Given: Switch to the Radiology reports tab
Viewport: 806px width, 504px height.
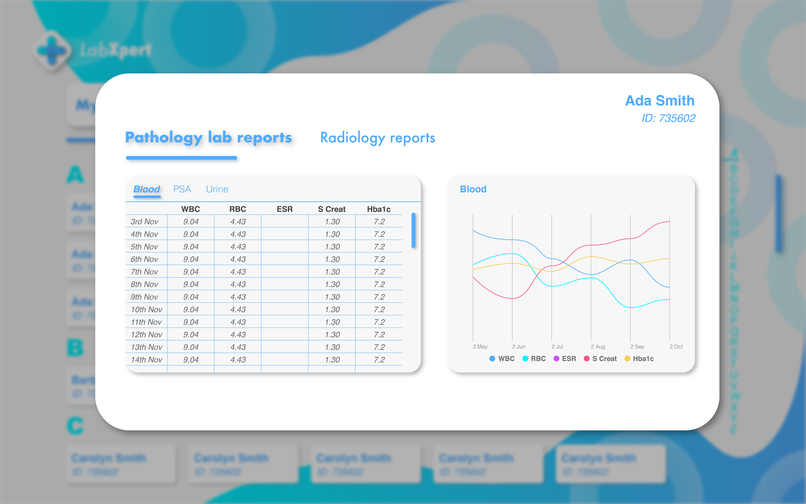Looking at the screenshot, I should [x=377, y=138].
